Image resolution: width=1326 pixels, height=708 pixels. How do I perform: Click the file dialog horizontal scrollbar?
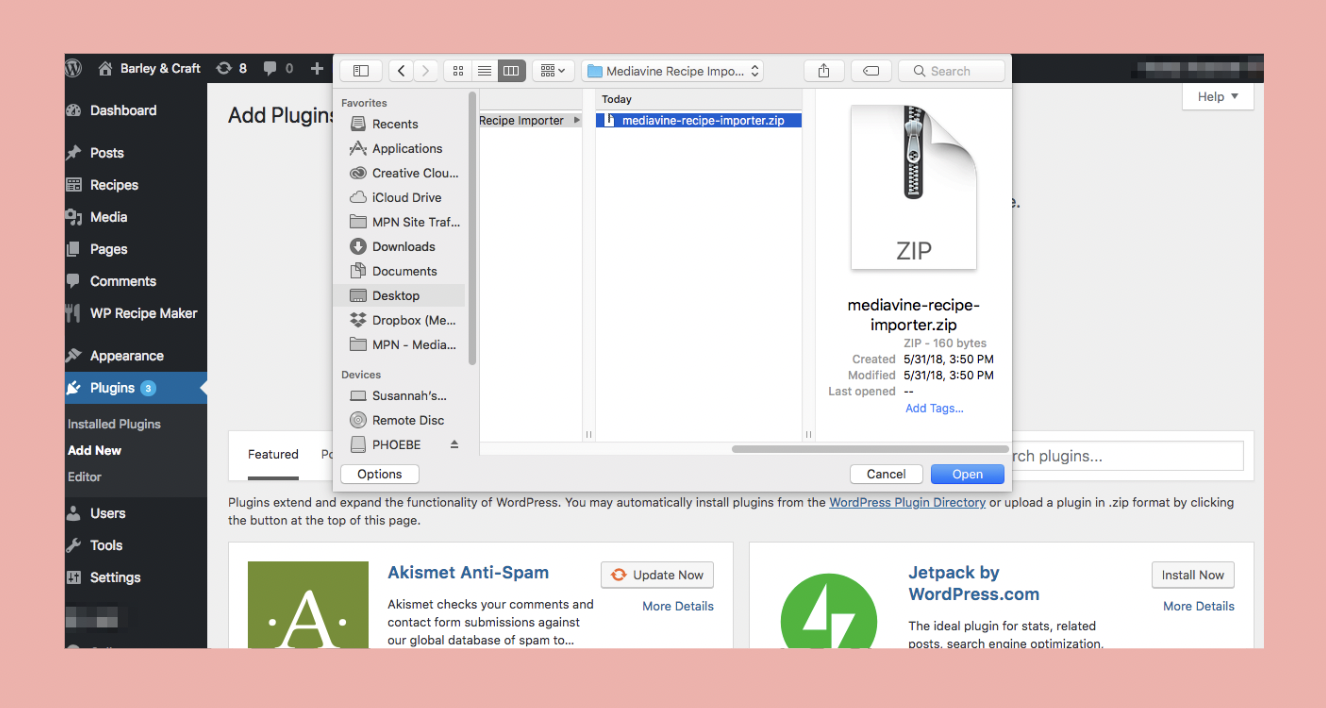click(870, 449)
